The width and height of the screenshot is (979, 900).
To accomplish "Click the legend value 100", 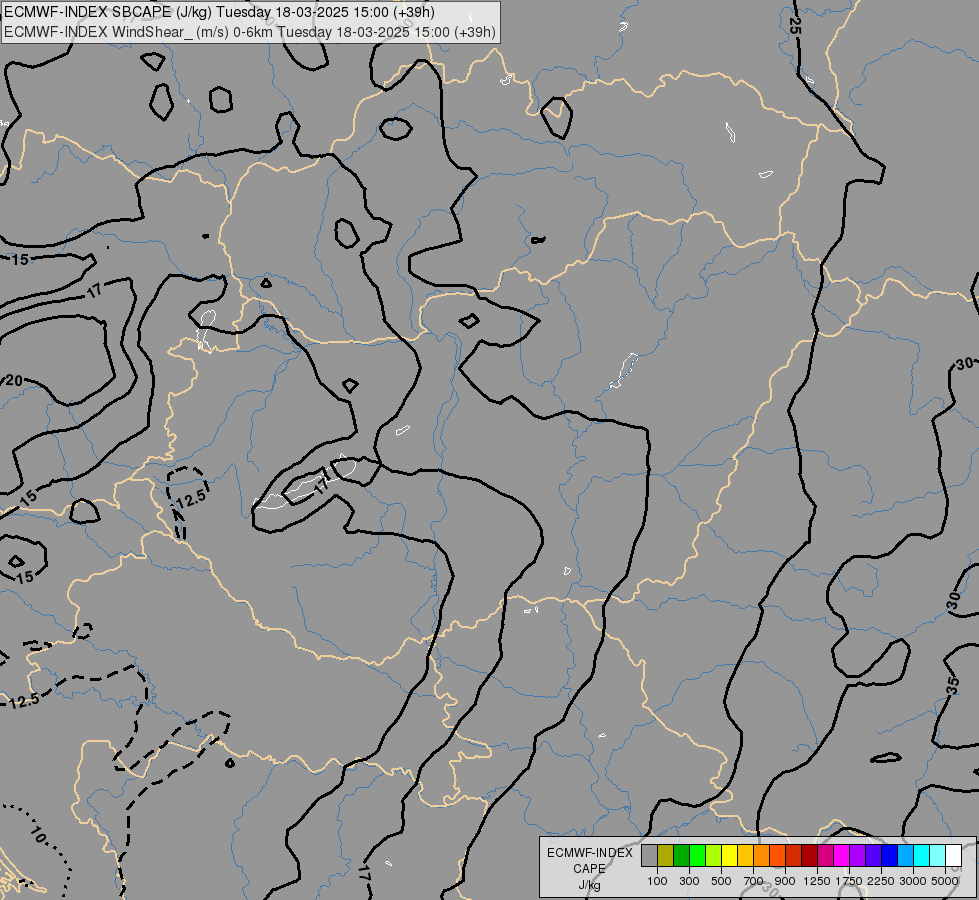I will tap(657, 881).
